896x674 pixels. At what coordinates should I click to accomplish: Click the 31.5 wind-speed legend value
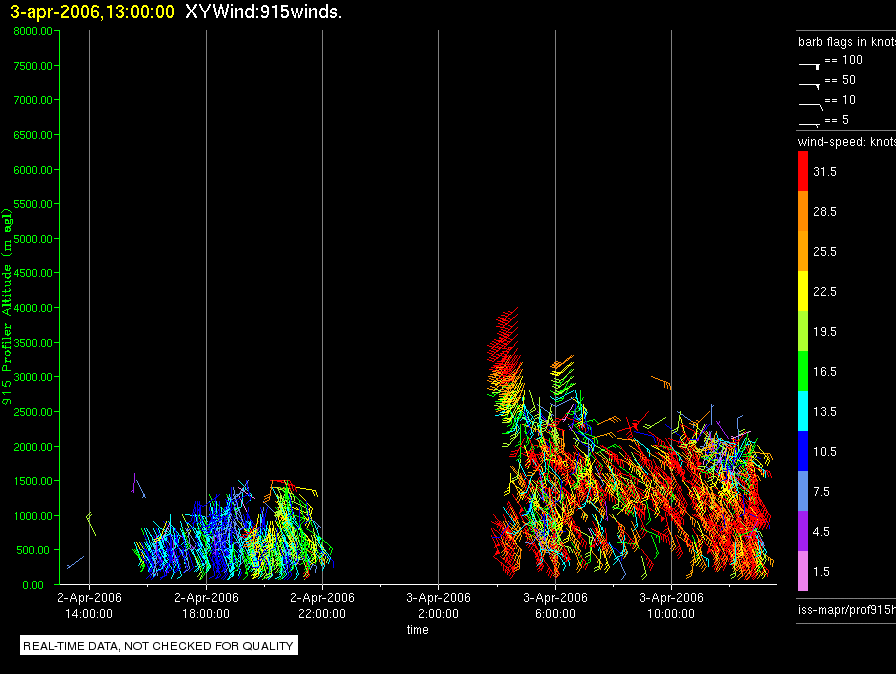click(x=825, y=171)
